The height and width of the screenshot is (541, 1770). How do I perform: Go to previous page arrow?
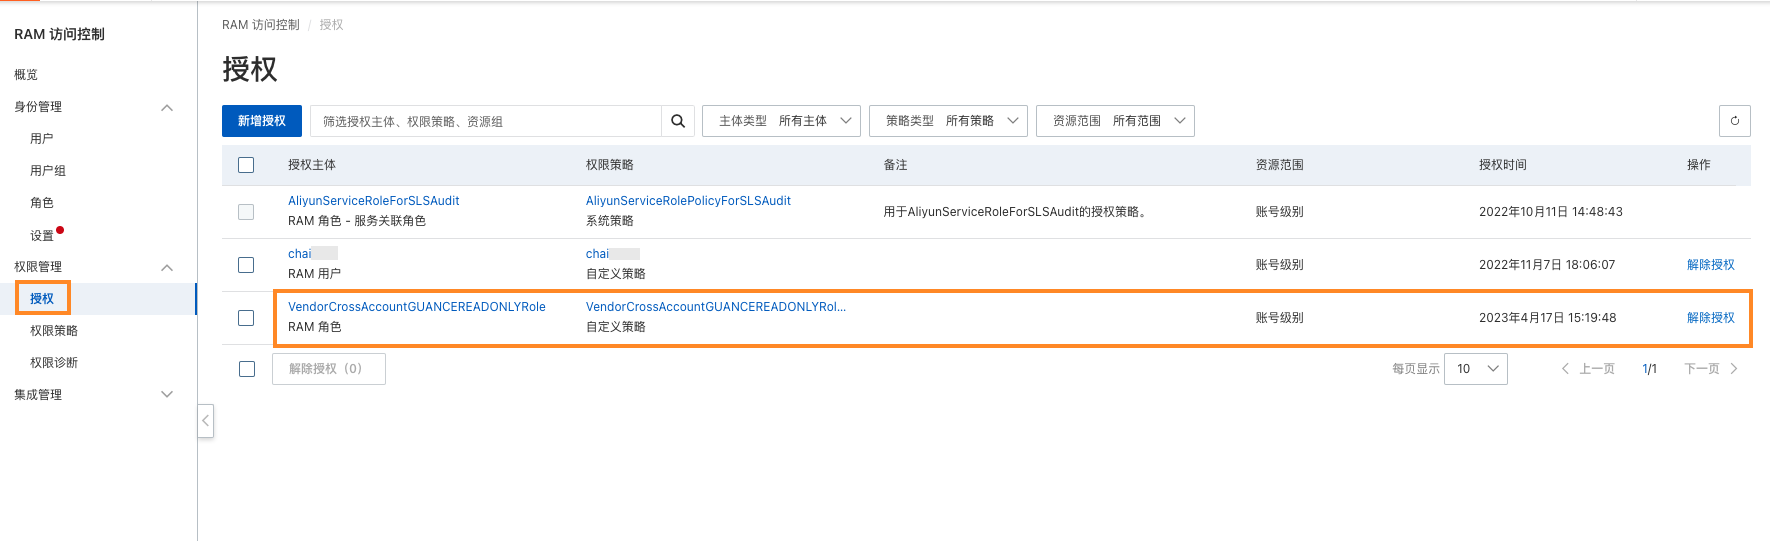pyautogui.click(x=1565, y=369)
